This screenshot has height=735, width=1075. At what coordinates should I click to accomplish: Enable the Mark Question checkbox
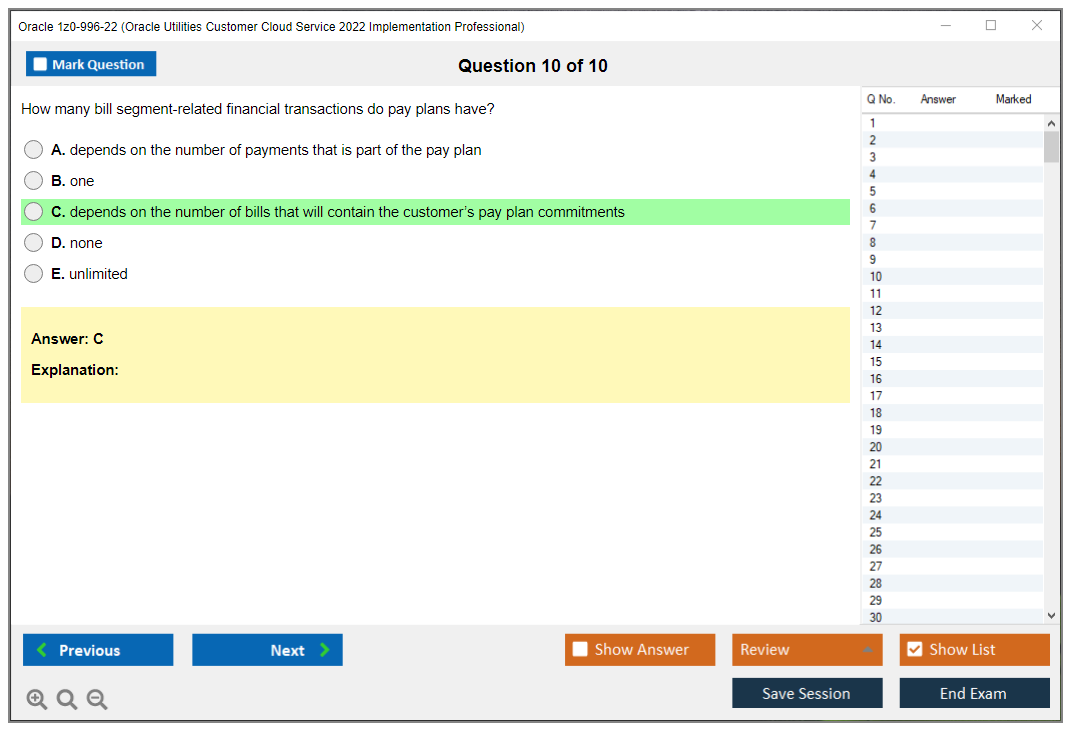(39, 63)
